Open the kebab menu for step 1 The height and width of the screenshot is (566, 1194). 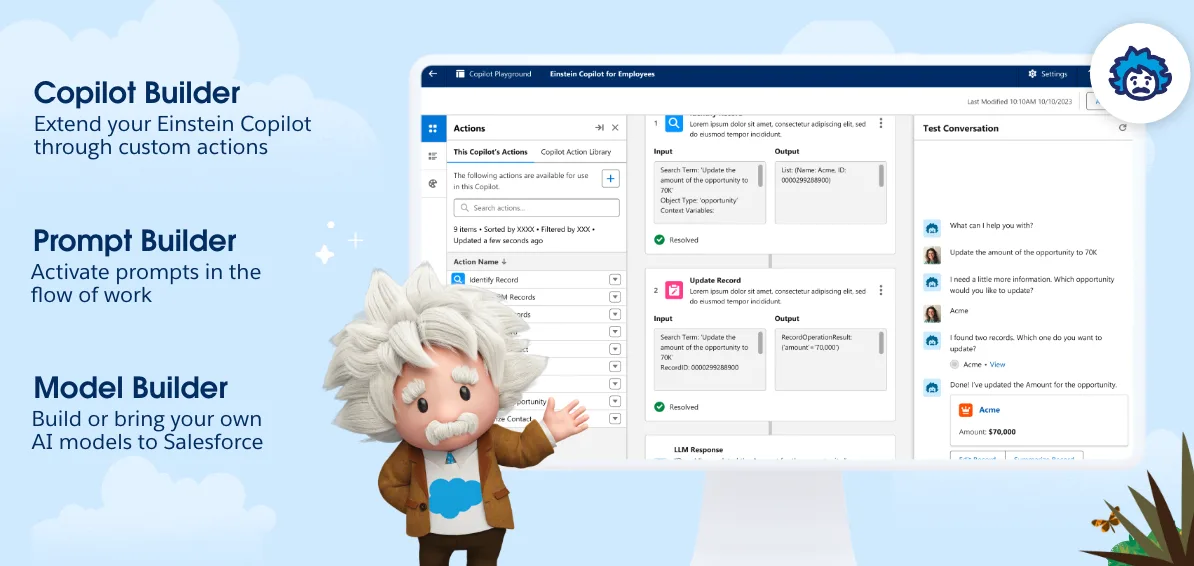[881, 123]
